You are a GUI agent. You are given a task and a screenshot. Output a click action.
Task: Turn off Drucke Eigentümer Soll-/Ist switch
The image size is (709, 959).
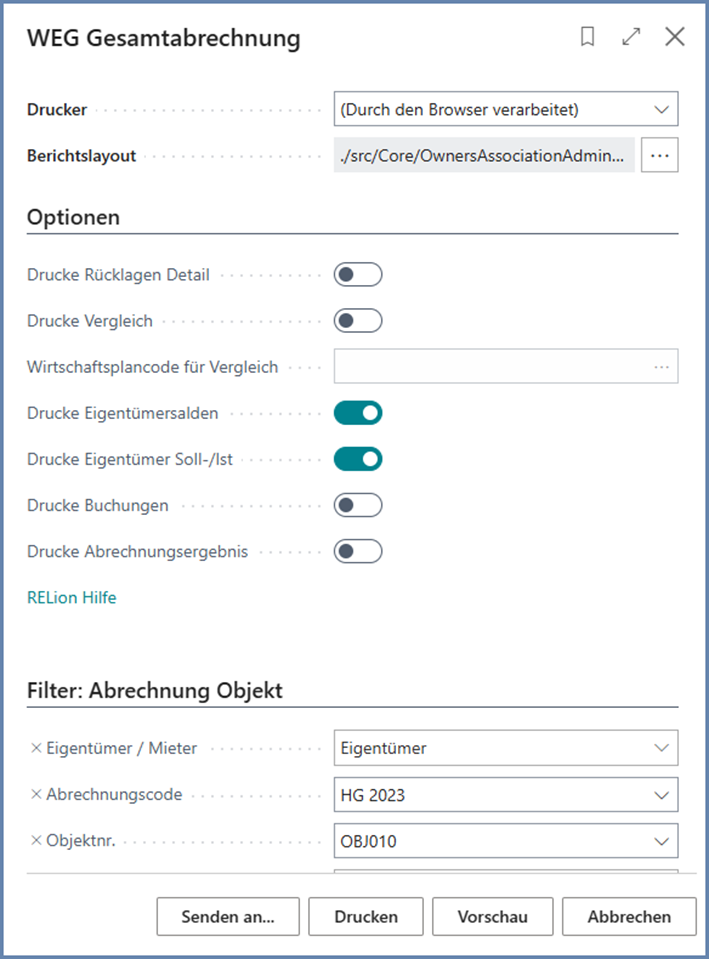[358, 459]
